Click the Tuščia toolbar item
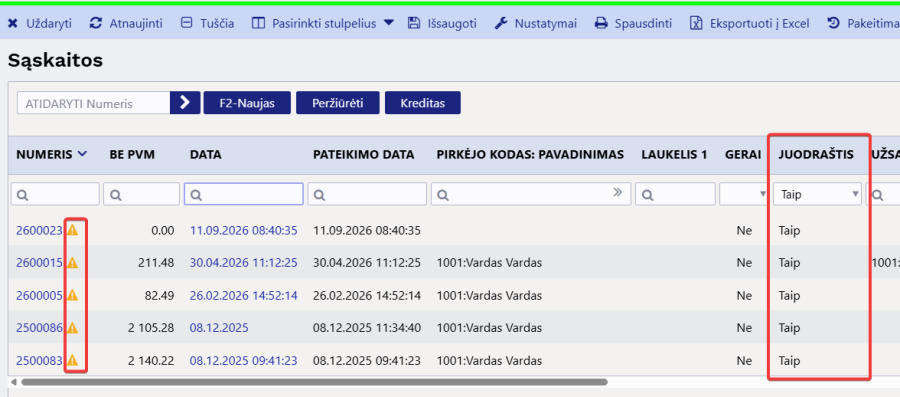 click(207, 24)
